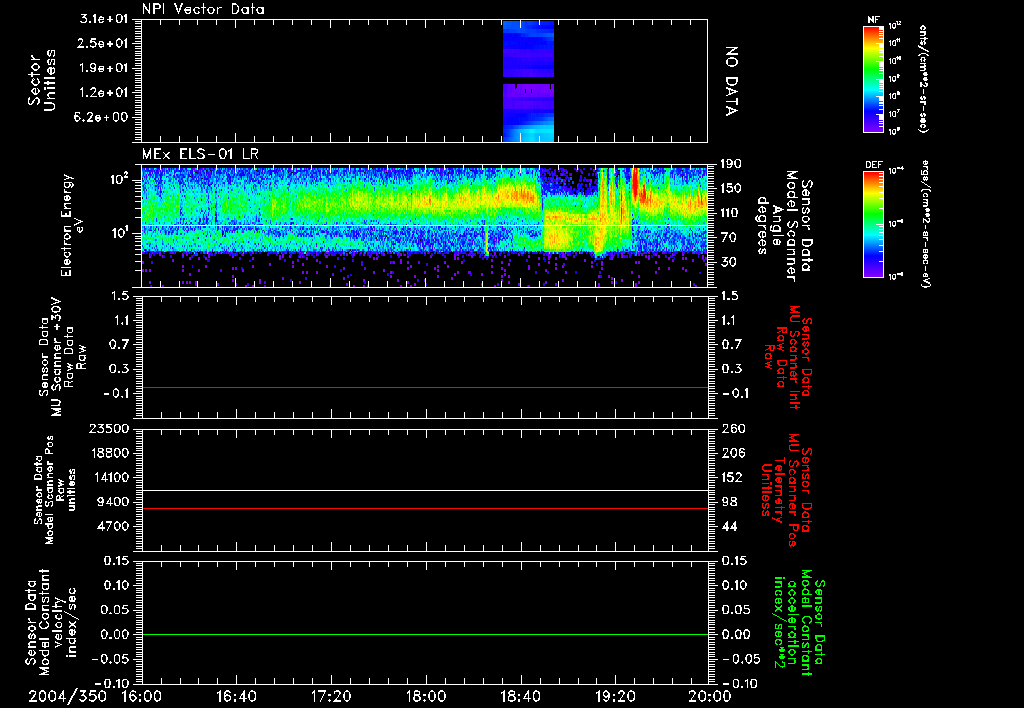Click the "1.9e+01" sector tick value
Viewport: 1024px width, 708px height.
pyautogui.click(x=104, y=68)
